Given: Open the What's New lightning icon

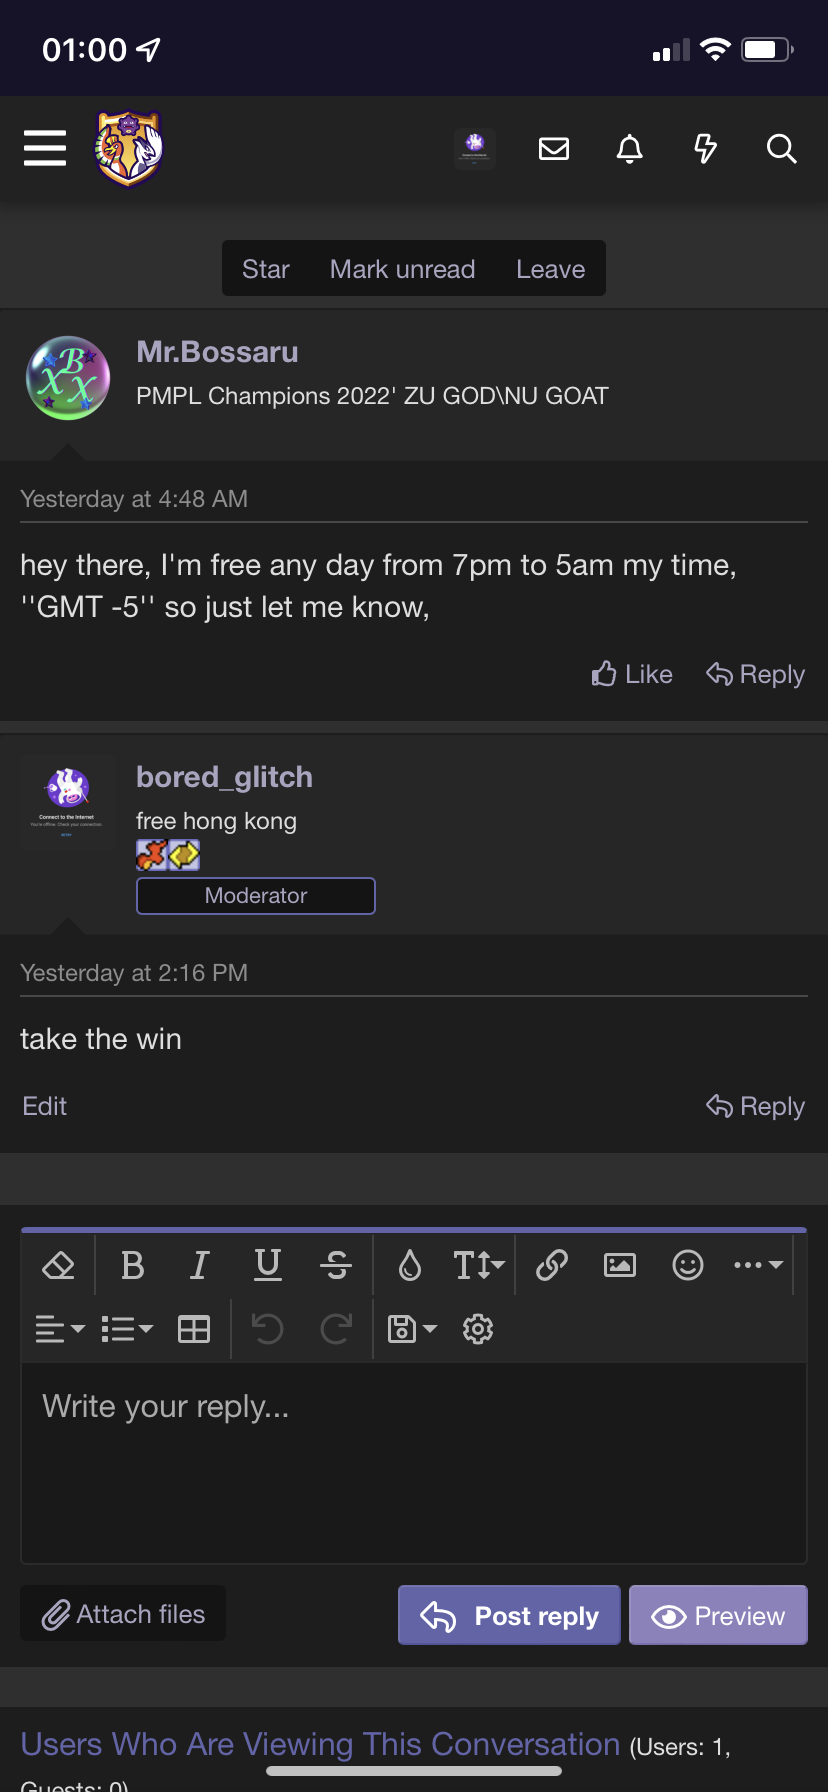Looking at the screenshot, I should pyautogui.click(x=706, y=149).
